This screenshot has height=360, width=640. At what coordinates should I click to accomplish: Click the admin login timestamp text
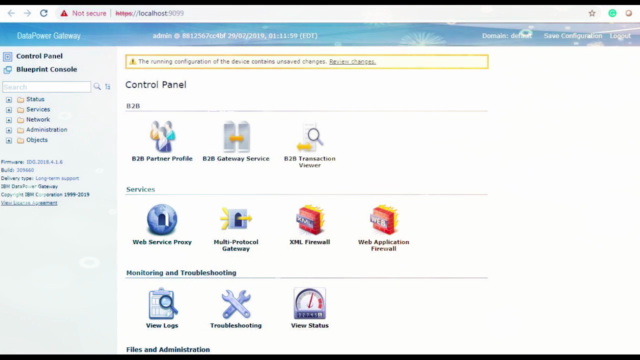pyautogui.click(x=235, y=36)
